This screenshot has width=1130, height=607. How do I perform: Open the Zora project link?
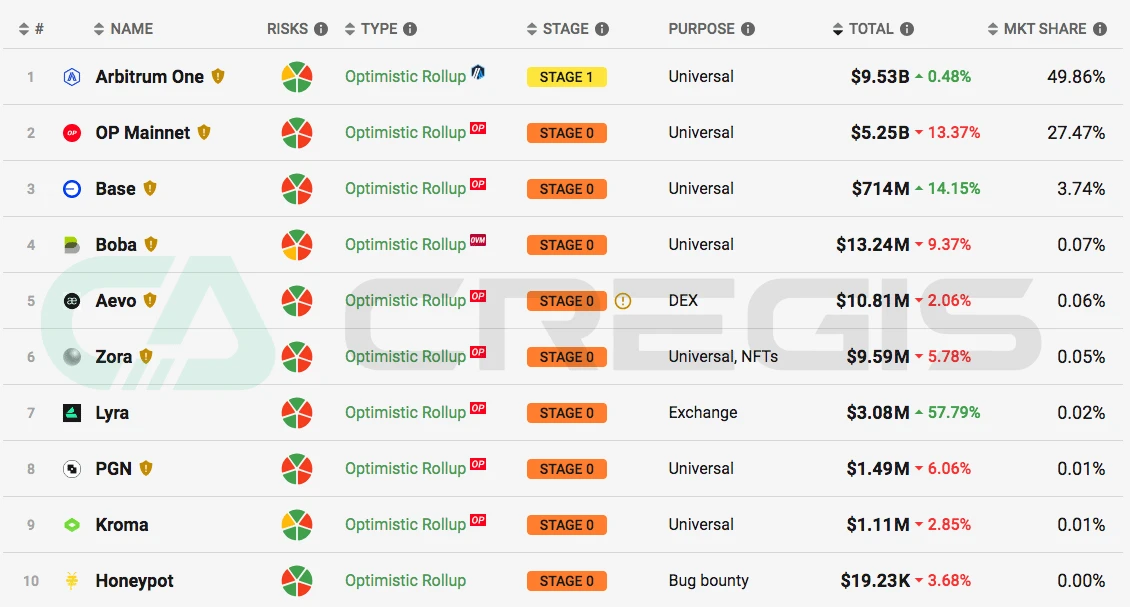[x=113, y=357]
